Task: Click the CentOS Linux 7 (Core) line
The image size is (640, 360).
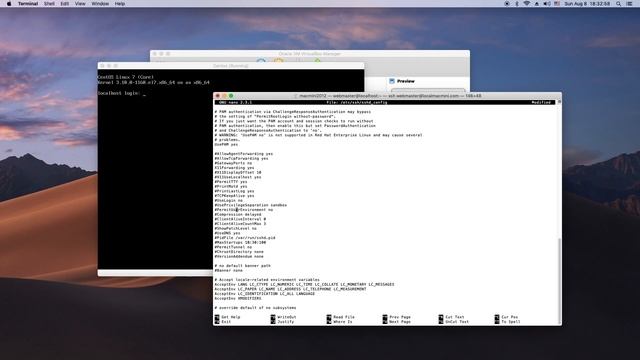Action: (x=126, y=77)
